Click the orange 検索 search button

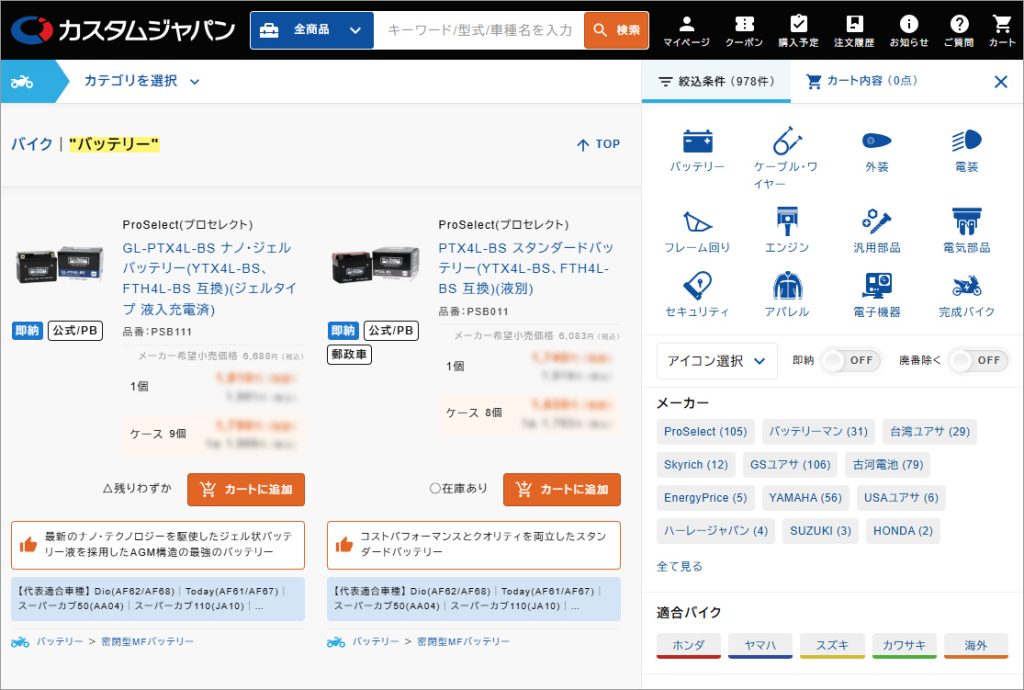pyautogui.click(x=616, y=30)
